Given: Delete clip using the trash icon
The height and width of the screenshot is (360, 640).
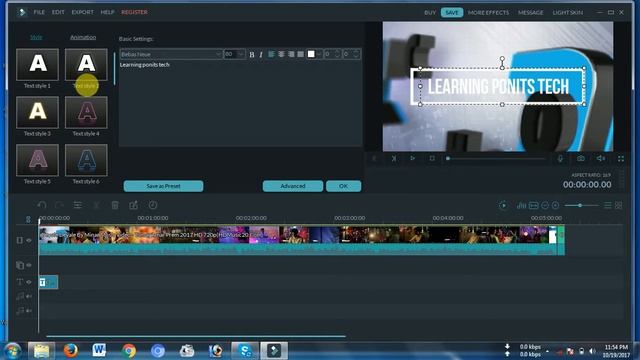Looking at the screenshot, I should 115,205.
